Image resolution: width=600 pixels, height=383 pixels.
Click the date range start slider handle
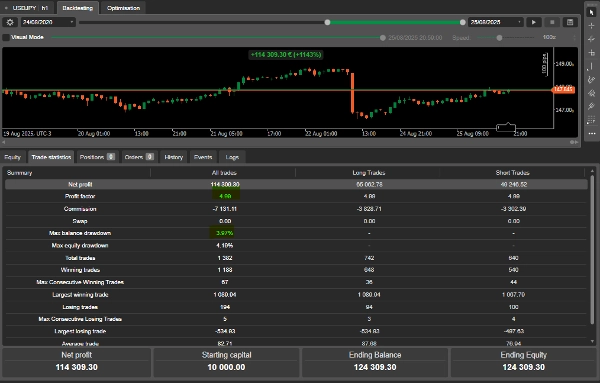(327, 22)
